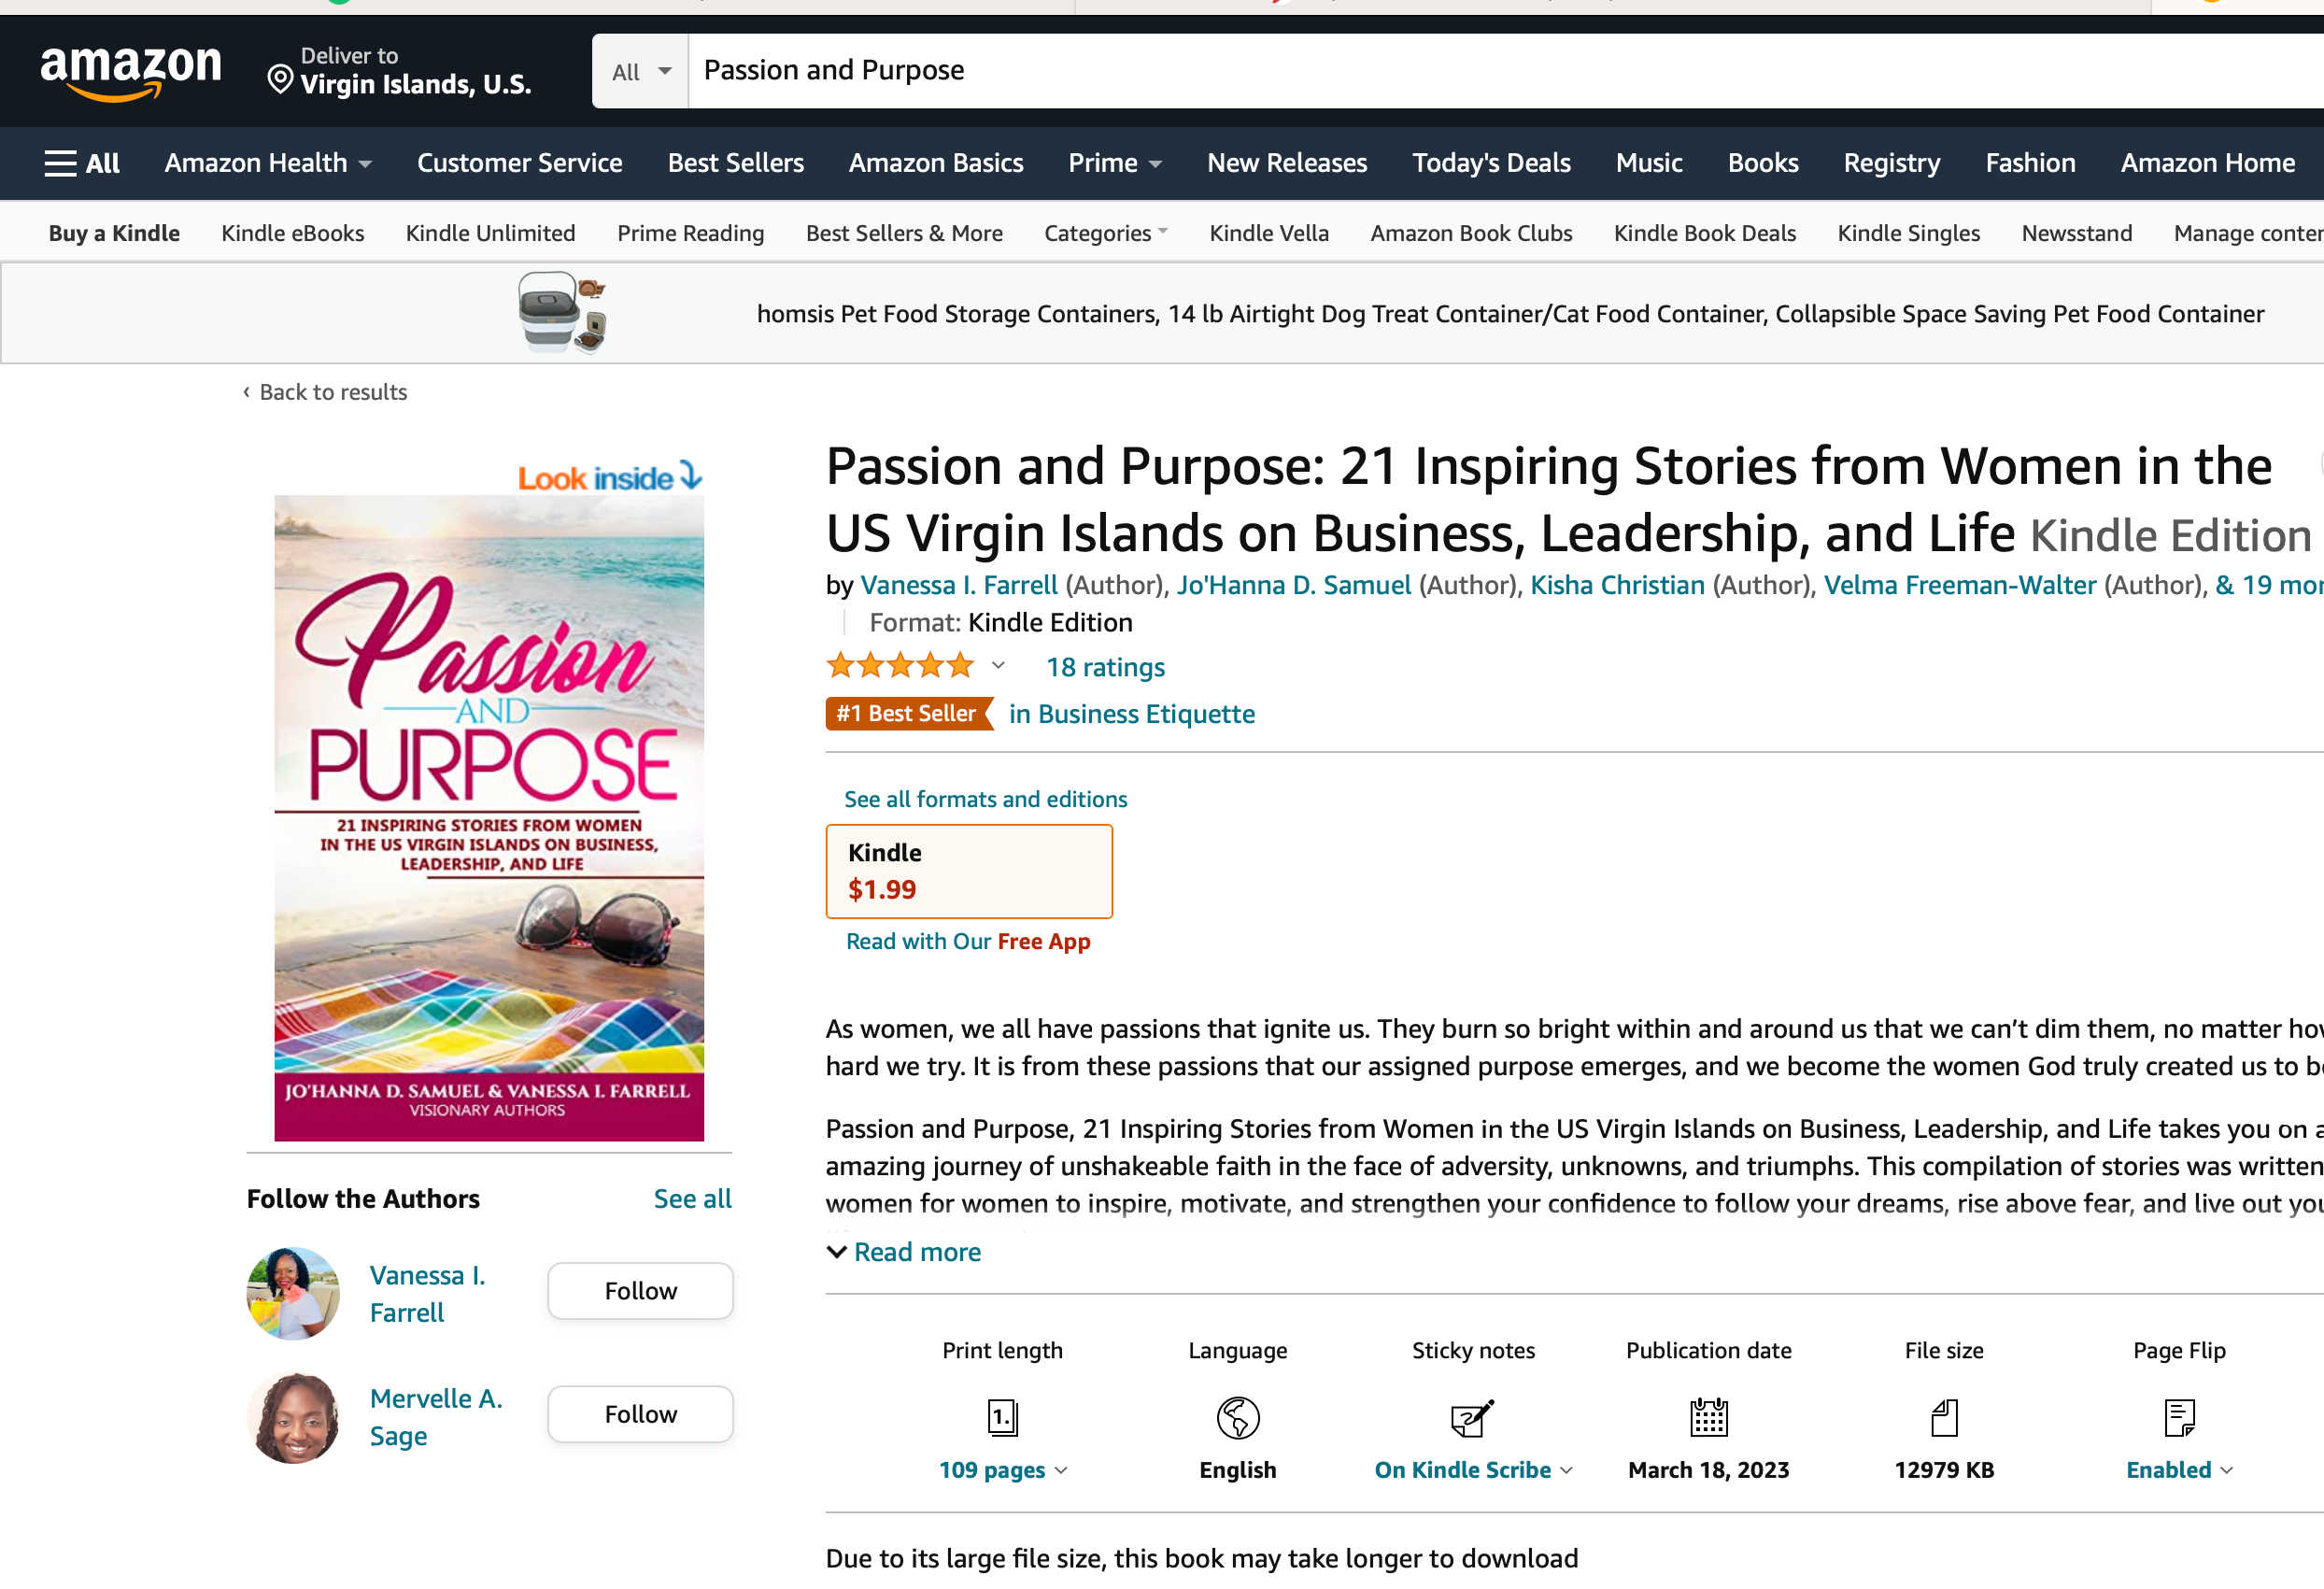Expand the Categories dropdown
2324x1589 pixels.
[1105, 233]
